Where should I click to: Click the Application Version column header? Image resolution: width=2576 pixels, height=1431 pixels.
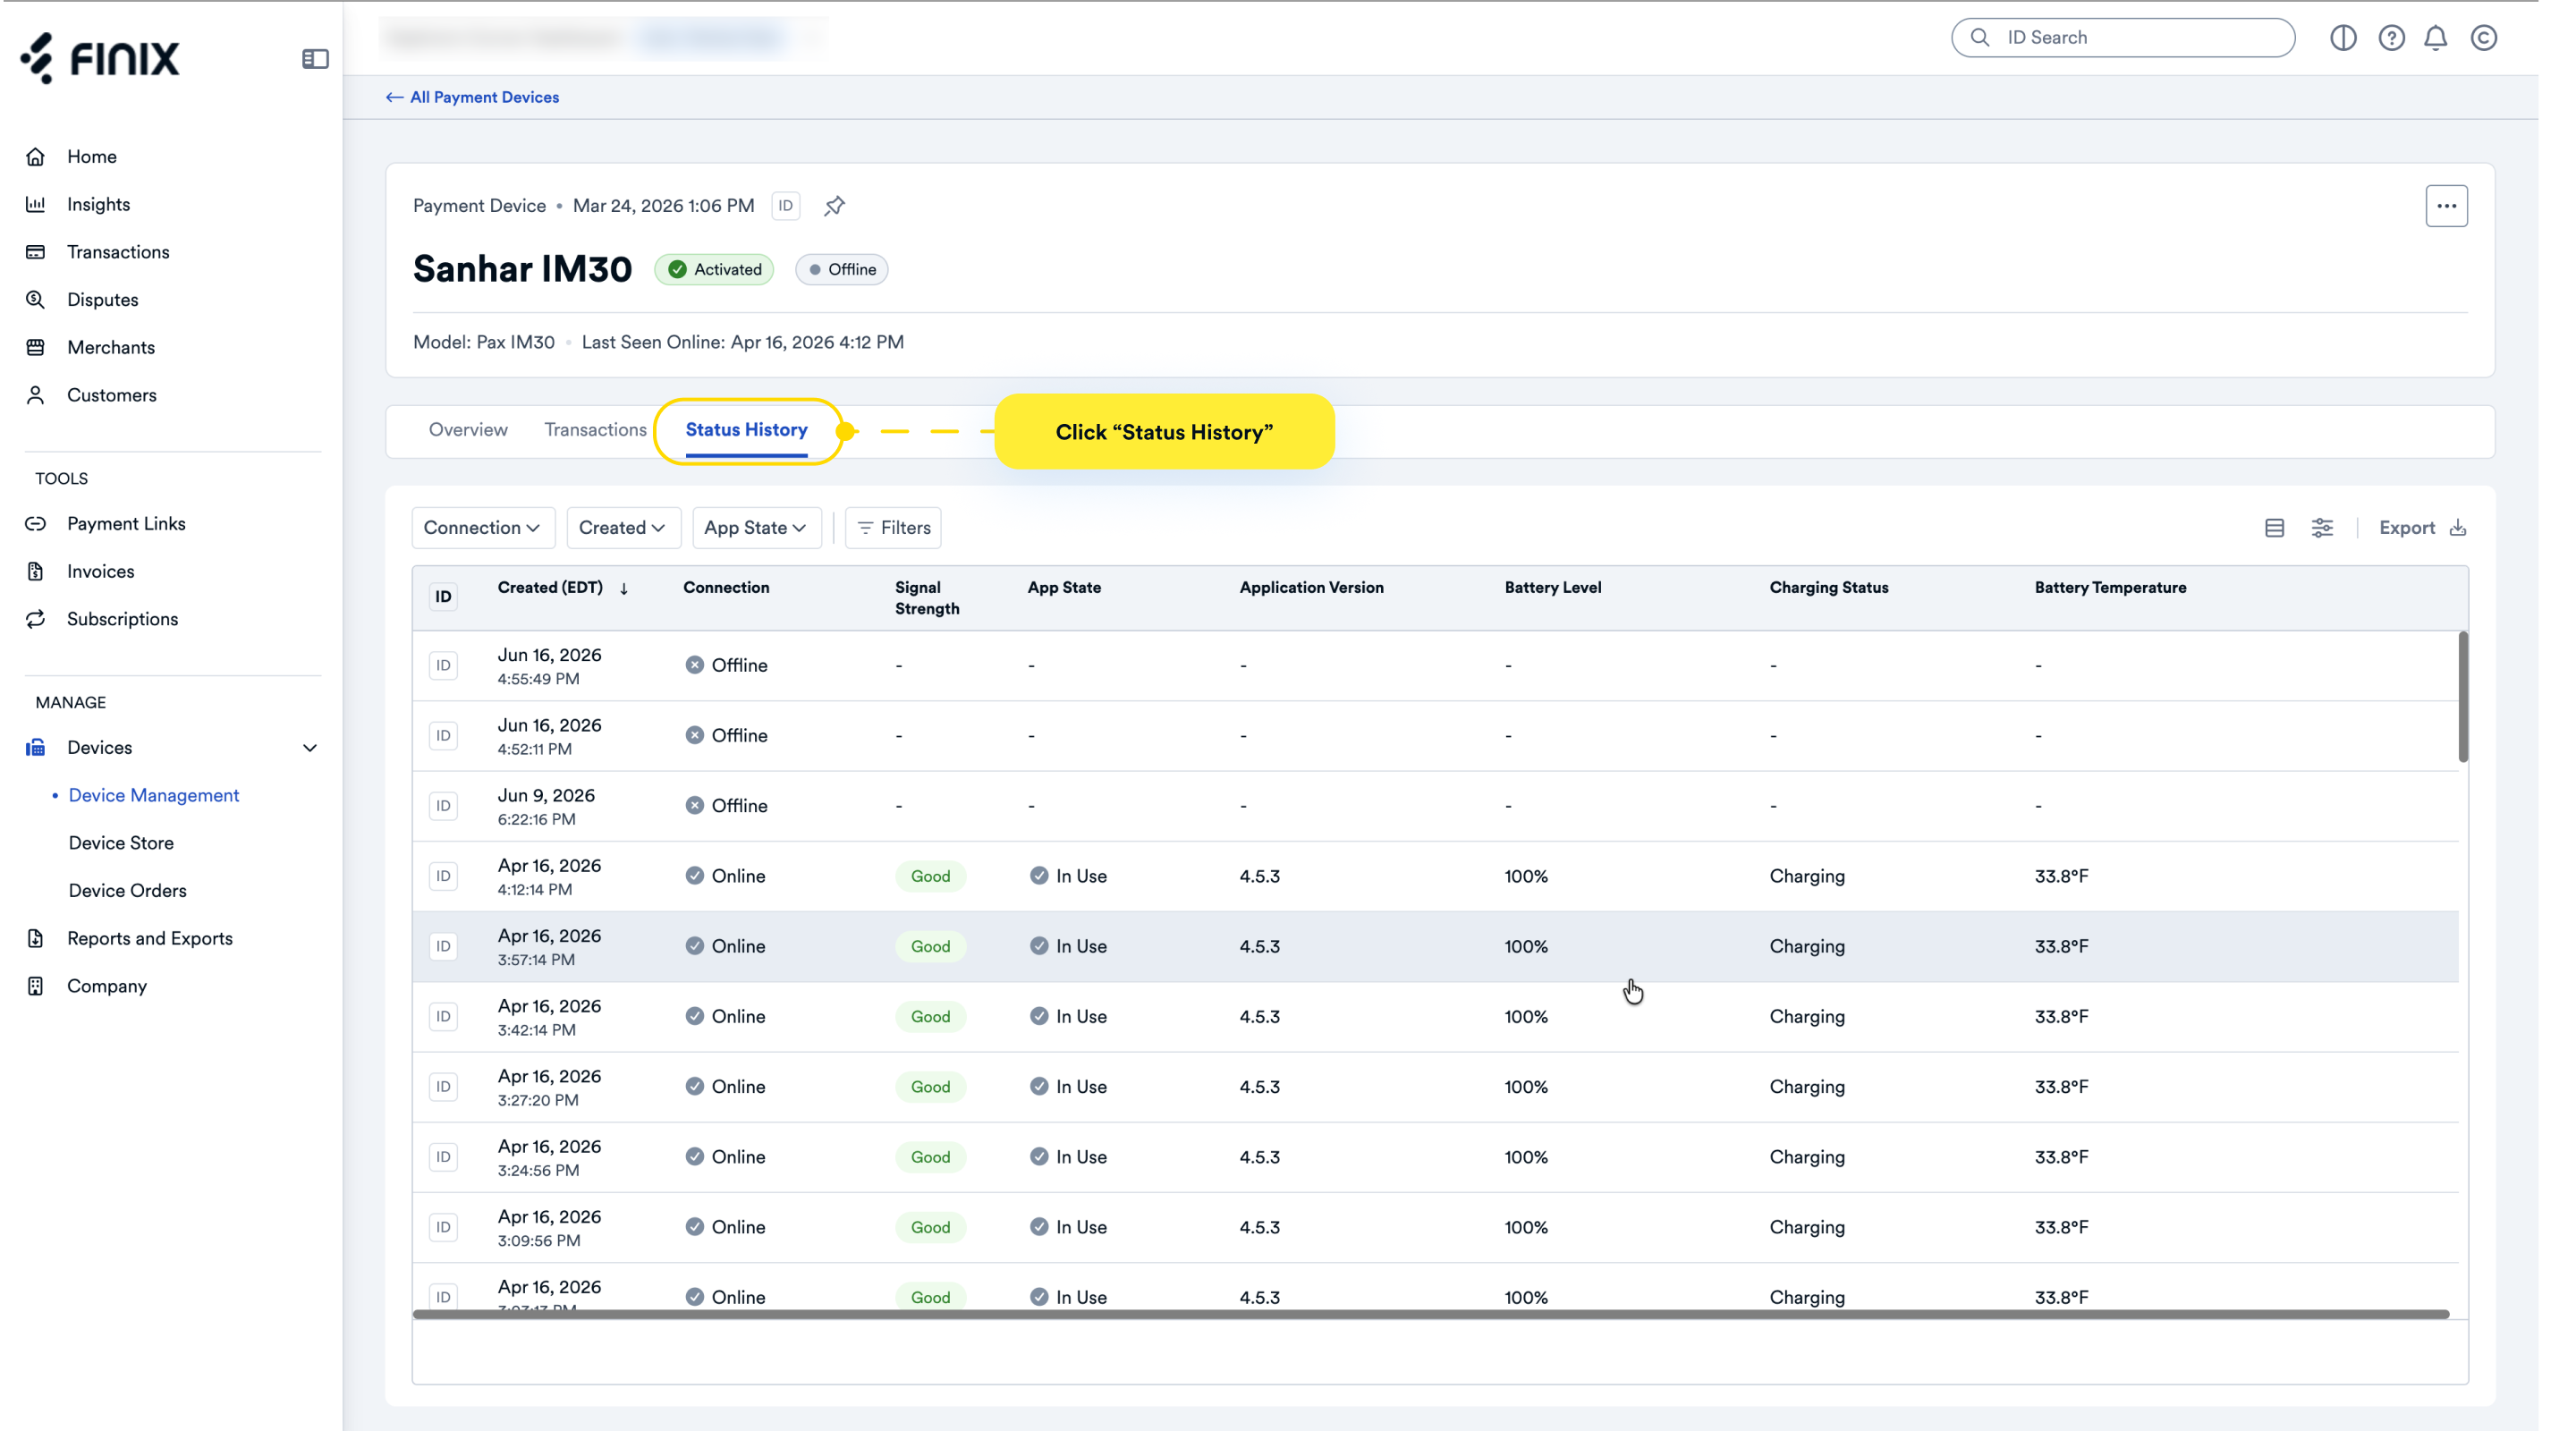pos(1311,588)
